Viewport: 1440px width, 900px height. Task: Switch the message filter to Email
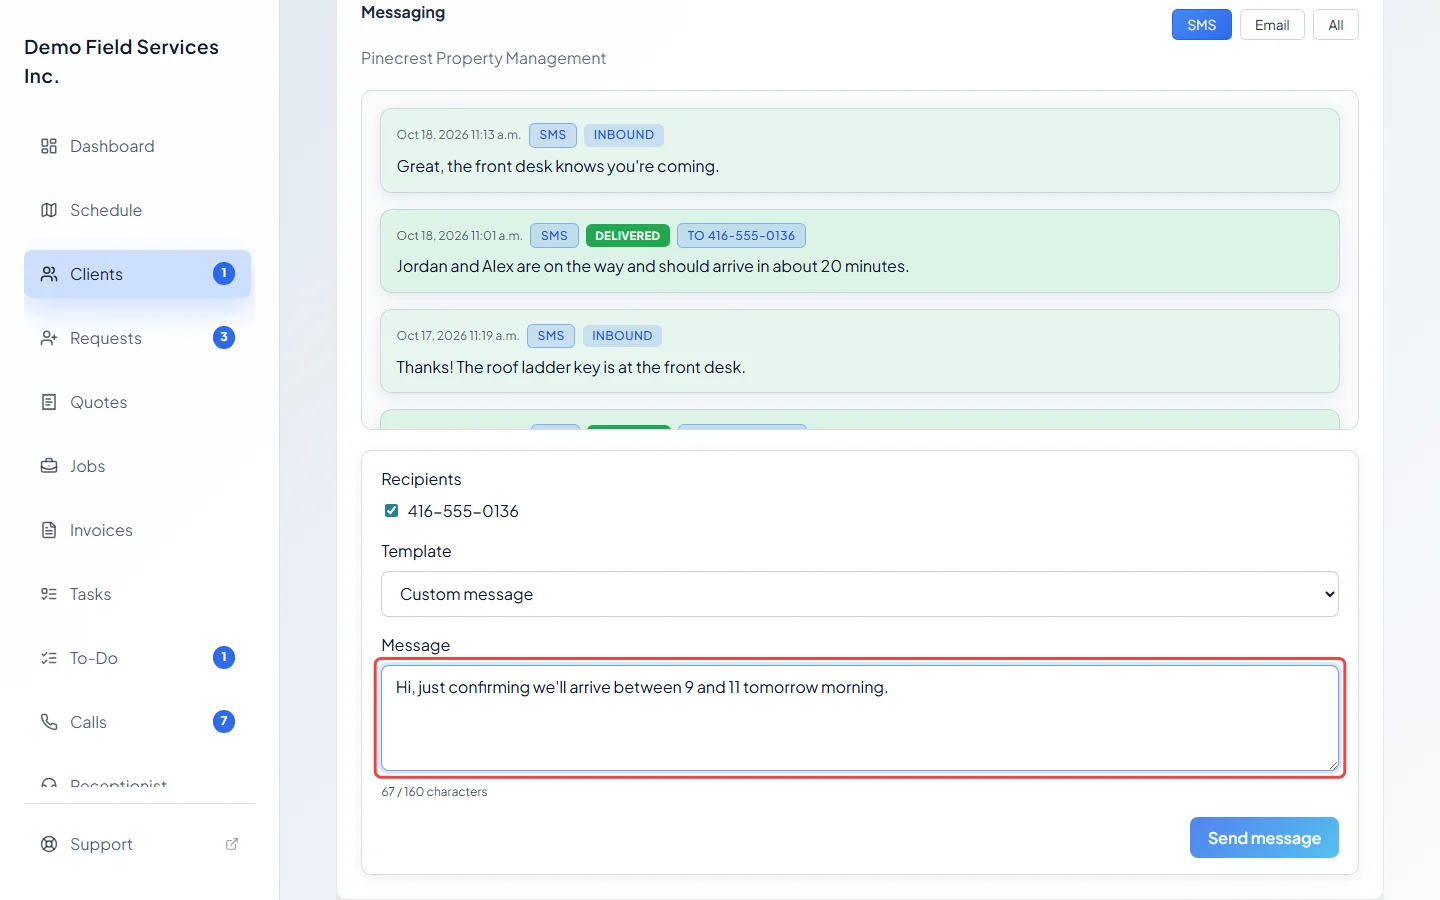pyautogui.click(x=1272, y=25)
